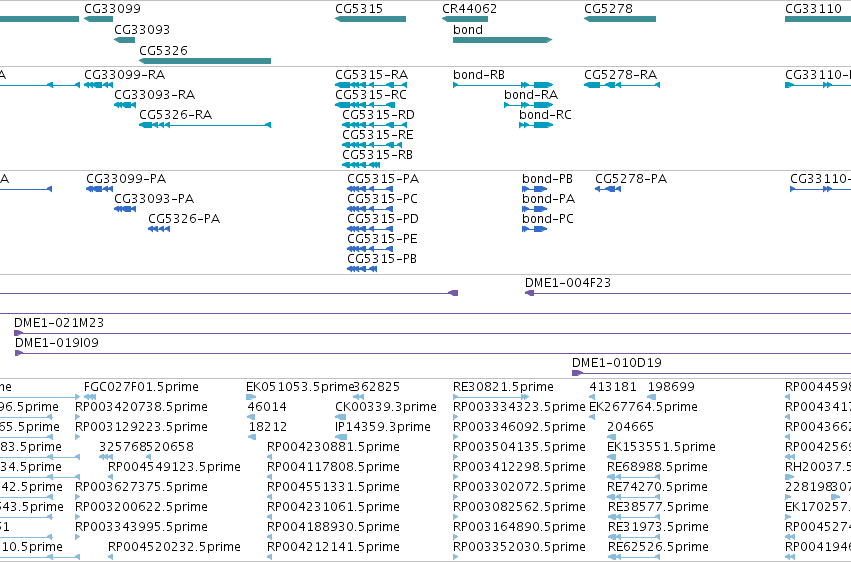Click the CG5315-PA protein label
The width and height of the screenshot is (851, 562).
[383, 178]
